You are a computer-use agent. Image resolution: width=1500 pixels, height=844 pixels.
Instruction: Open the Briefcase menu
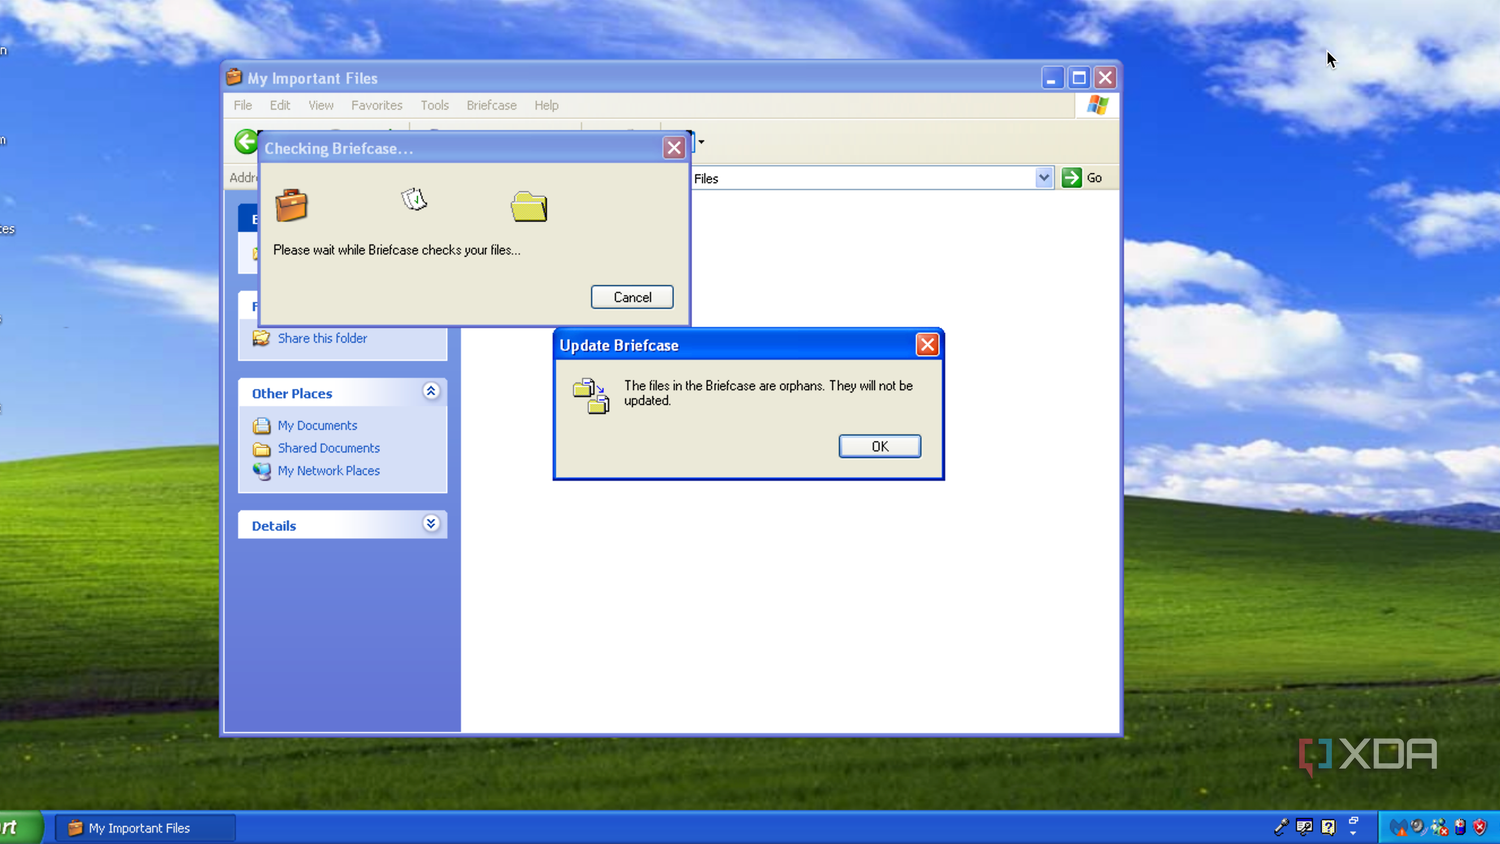tap(491, 105)
